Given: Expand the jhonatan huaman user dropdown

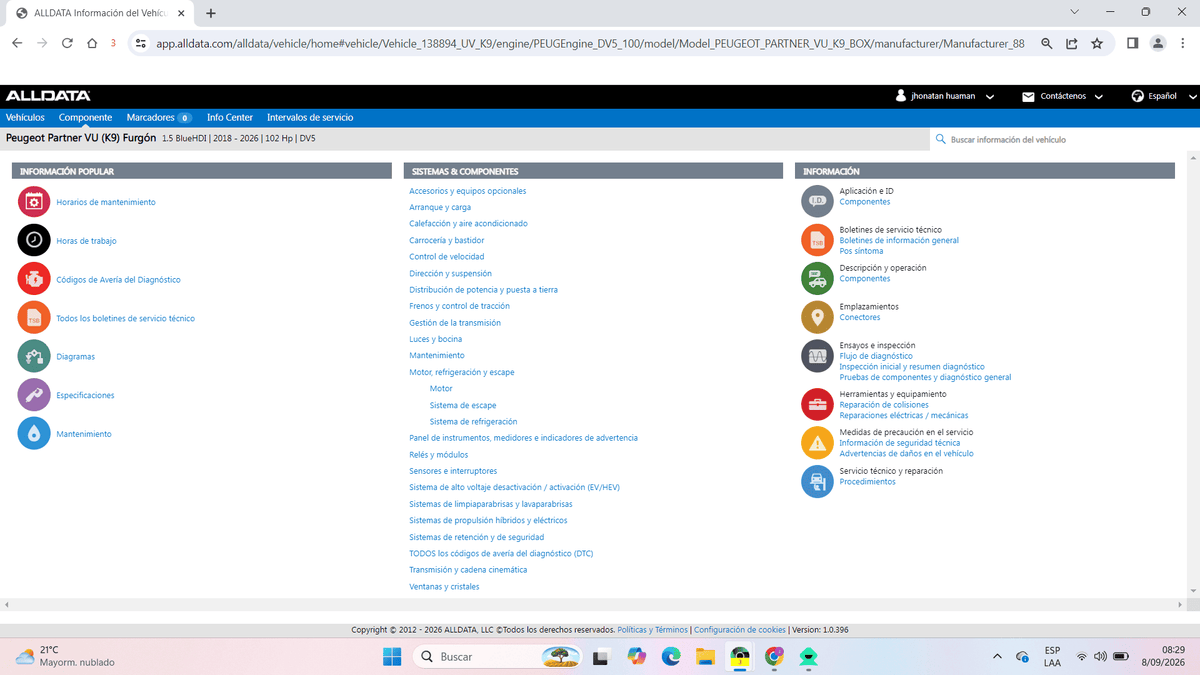Looking at the screenshot, I should (989, 97).
